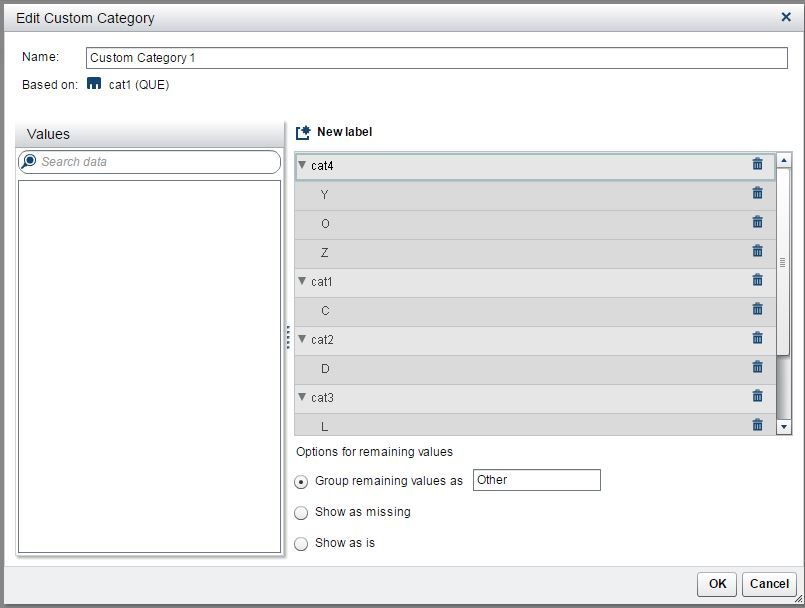Remove value C using trash icon
The height and width of the screenshot is (608, 805).
coord(757,309)
